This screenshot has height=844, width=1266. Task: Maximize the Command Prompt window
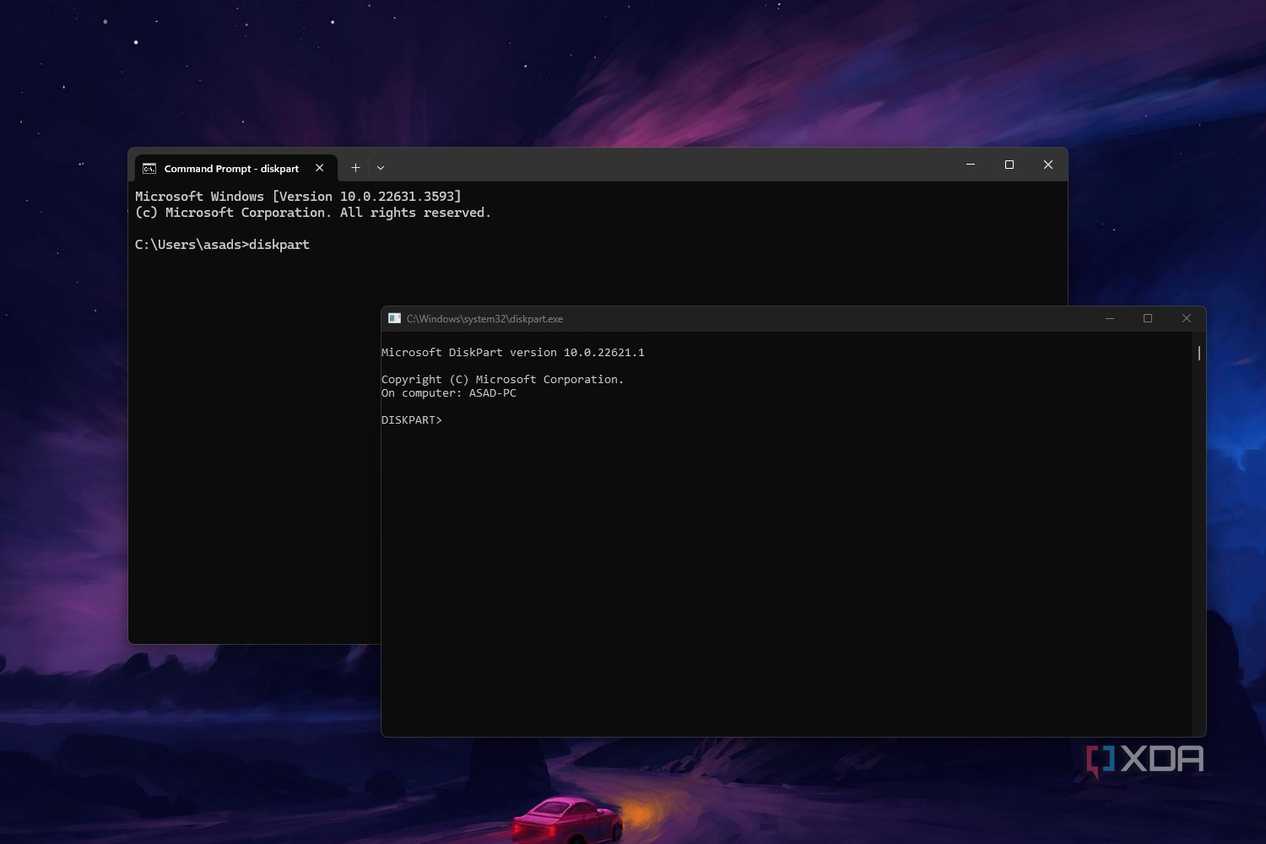[1009, 165]
